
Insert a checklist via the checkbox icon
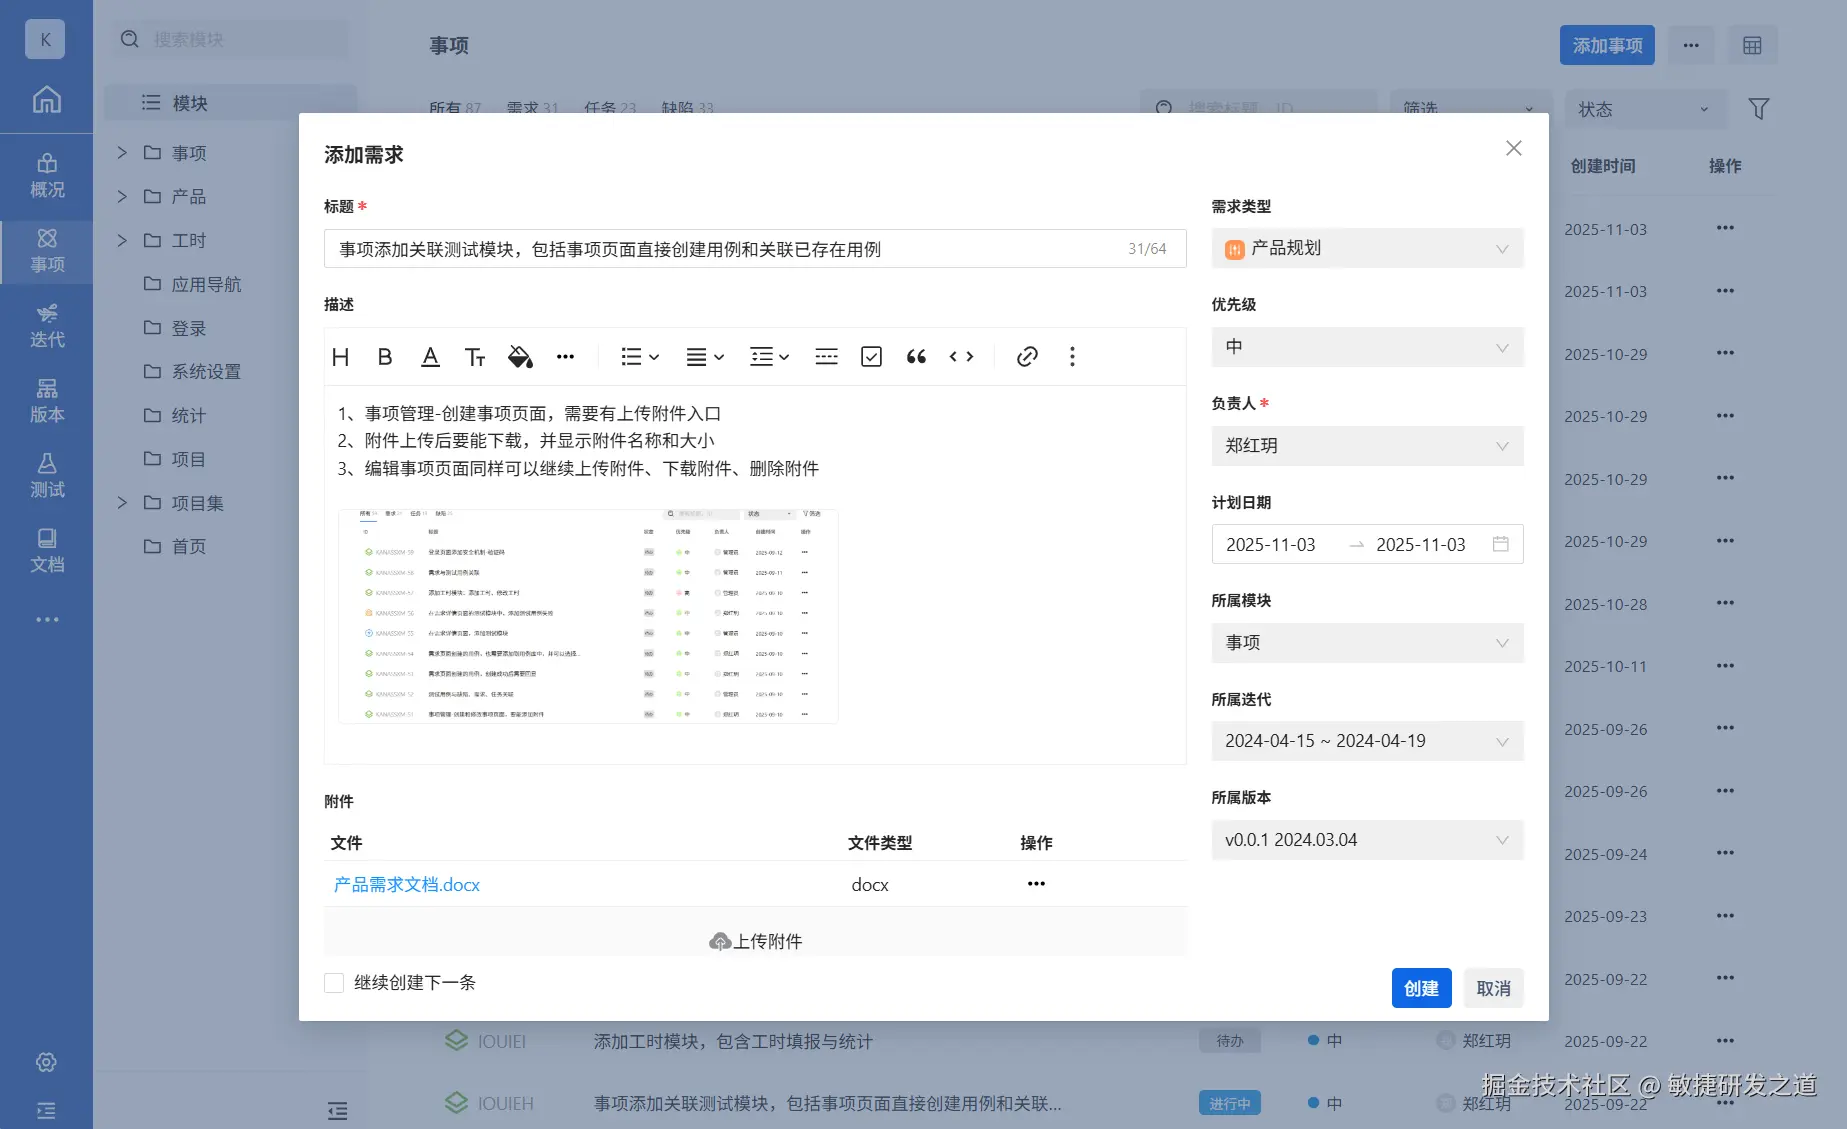coord(871,357)
